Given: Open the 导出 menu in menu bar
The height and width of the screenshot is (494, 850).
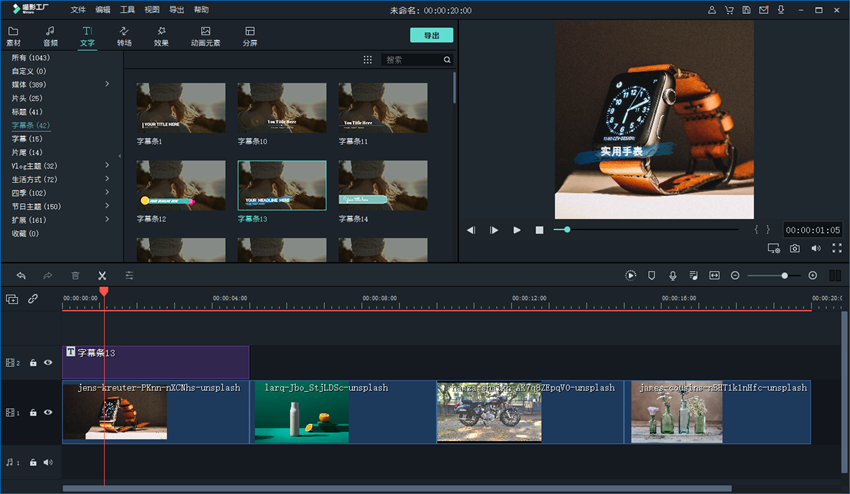Looking at the screenshot, I should click(176, 10).
